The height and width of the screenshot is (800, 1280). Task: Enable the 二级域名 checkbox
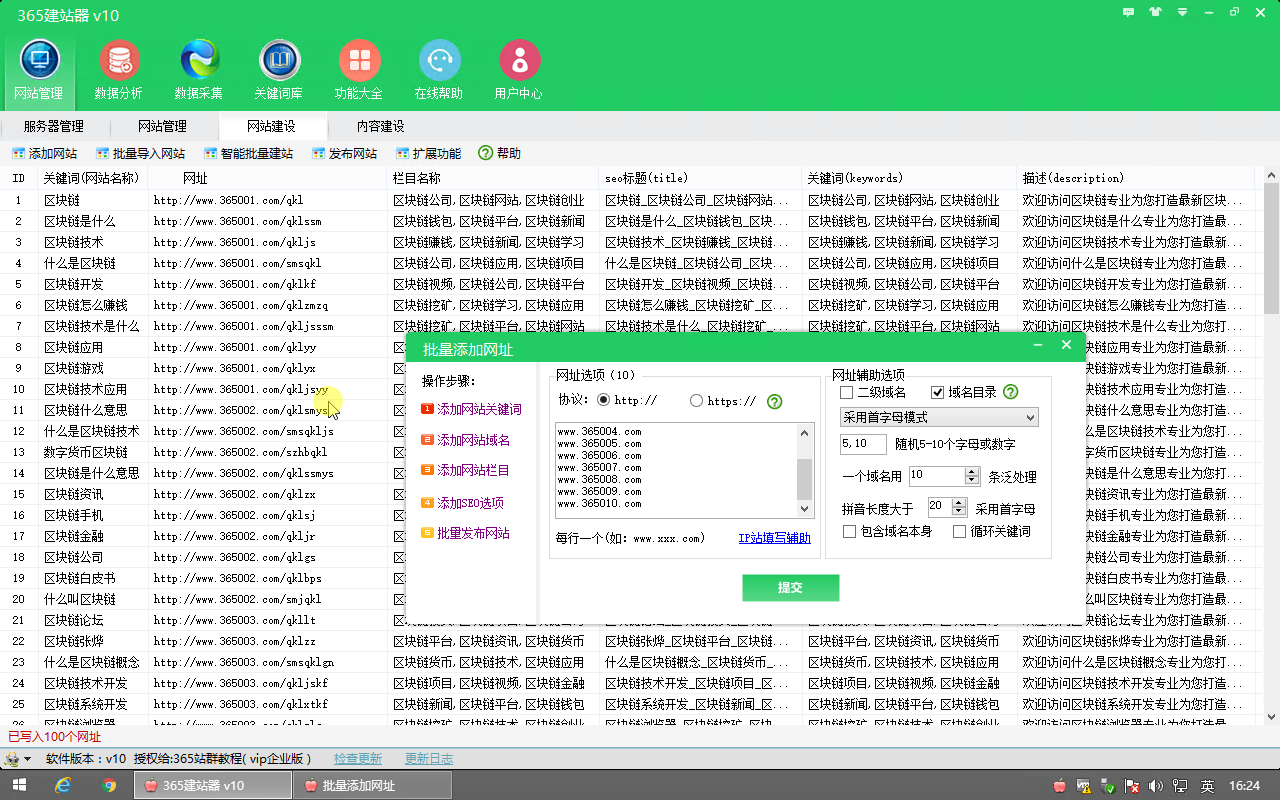(847, 392)
